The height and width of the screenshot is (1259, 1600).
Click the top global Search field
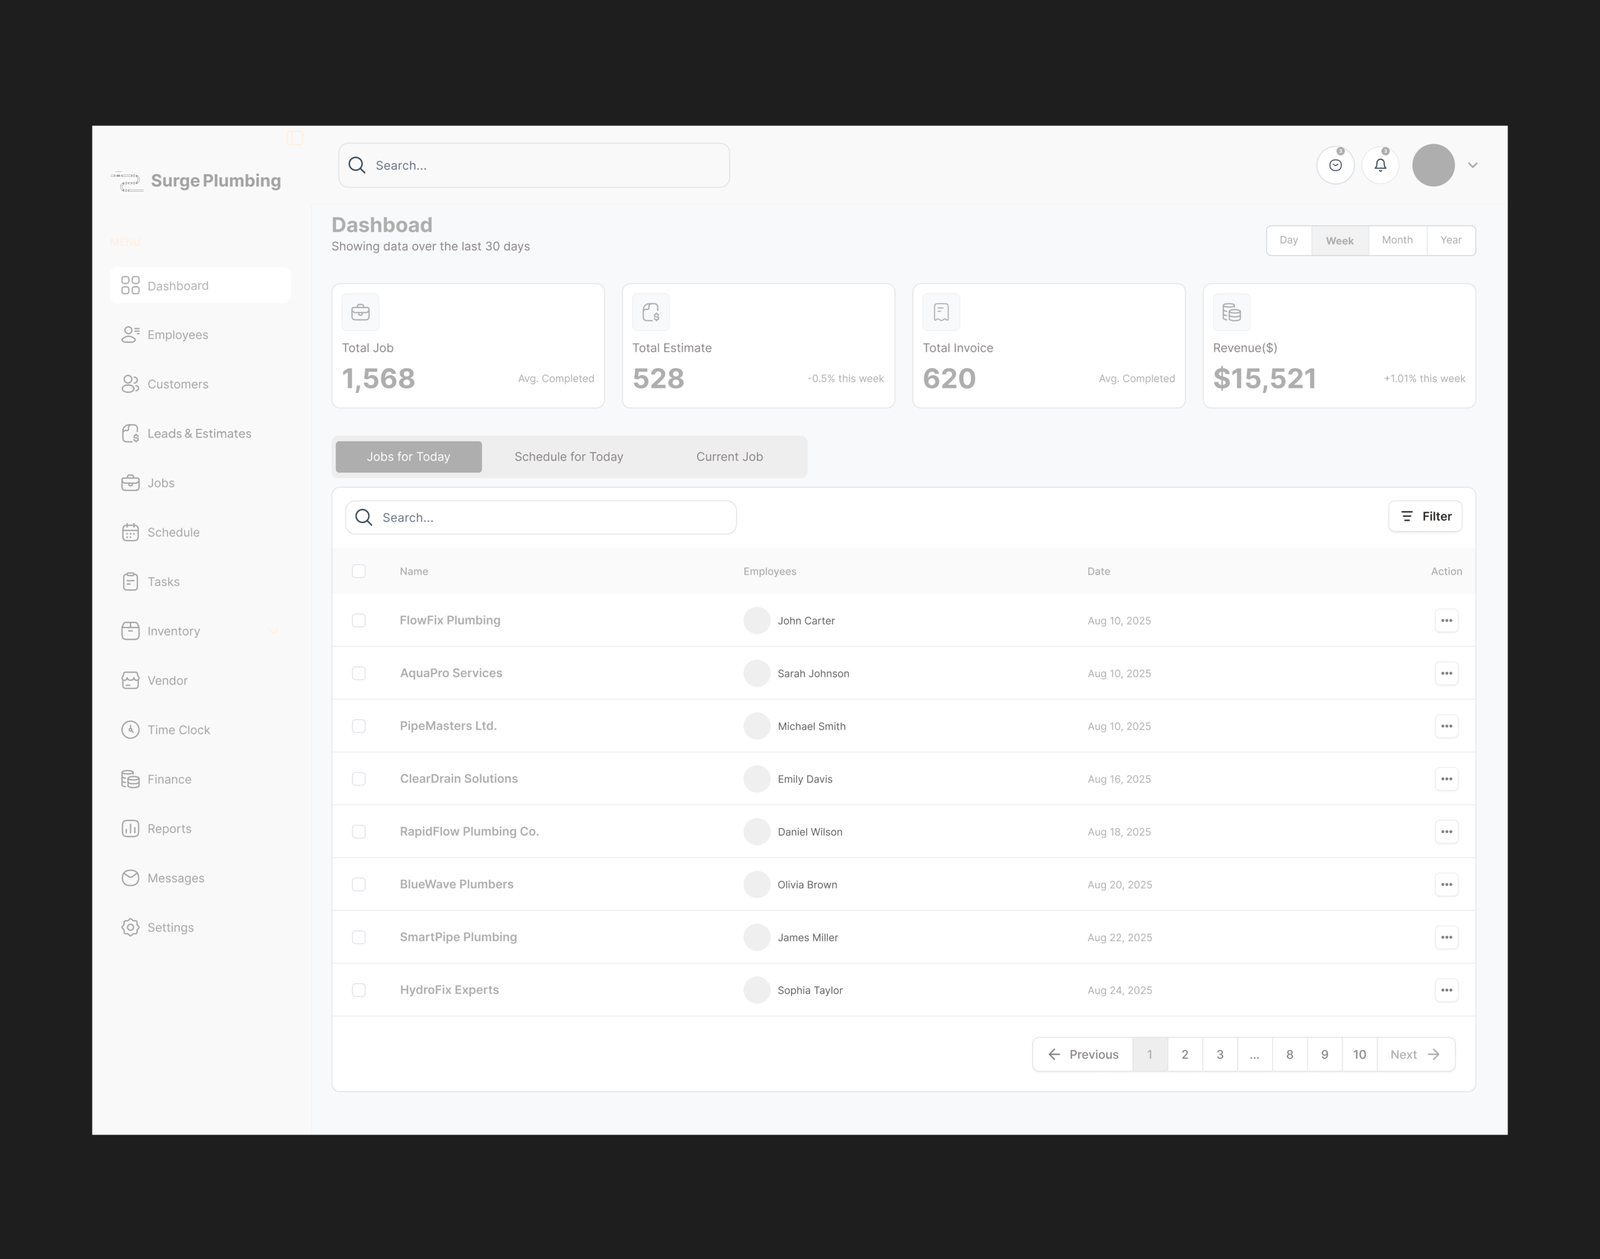[534, 166]
